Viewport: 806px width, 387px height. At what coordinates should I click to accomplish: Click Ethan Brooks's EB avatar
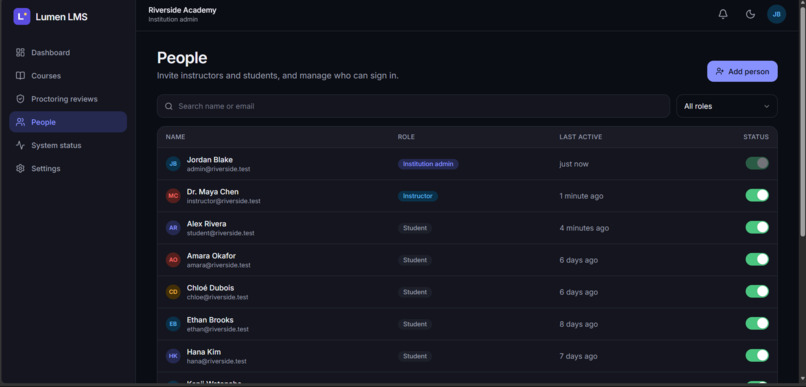coord(173,324)
